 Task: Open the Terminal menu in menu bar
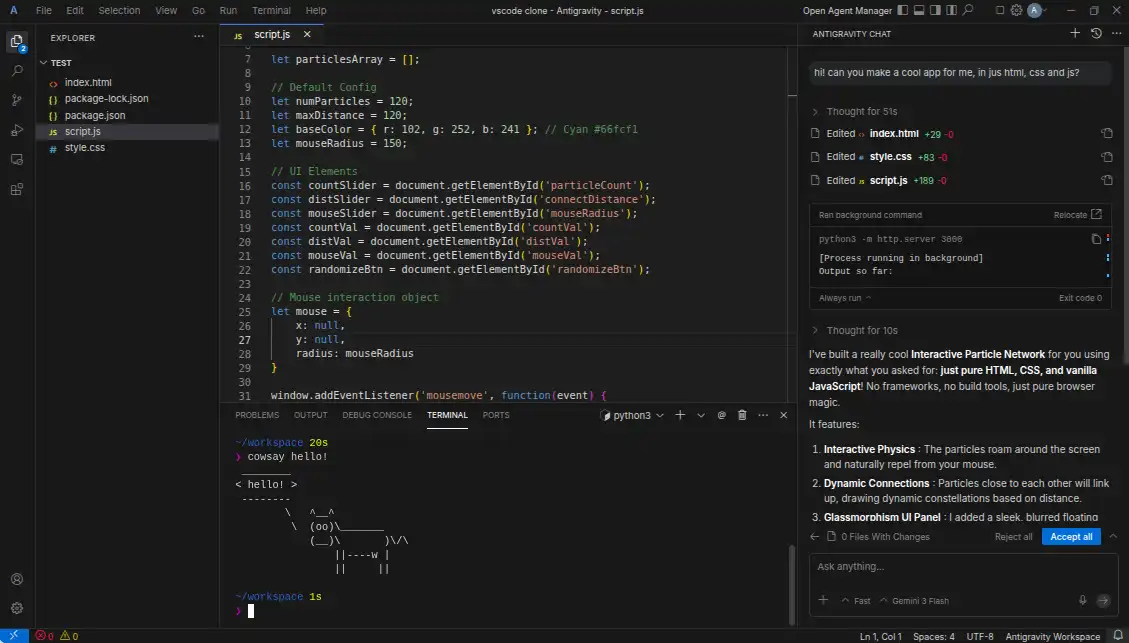(271, 10)
